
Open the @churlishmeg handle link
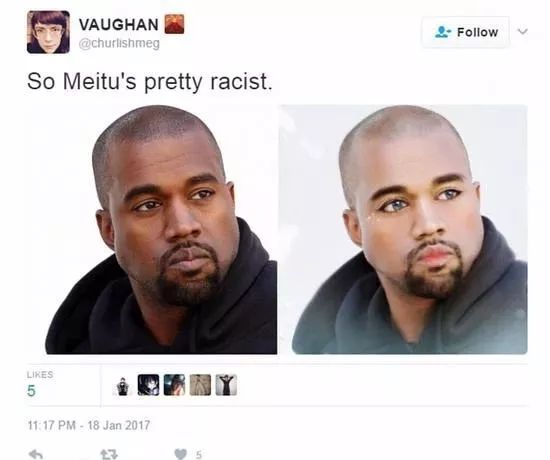pyautogui.click(x=119, y=44)
